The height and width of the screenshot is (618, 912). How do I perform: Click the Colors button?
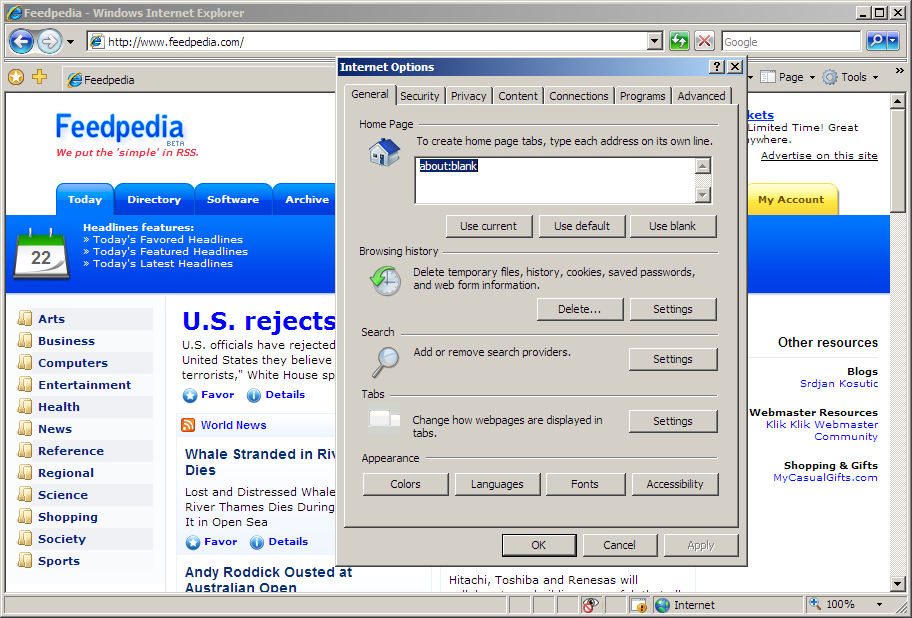click(405, 484)
